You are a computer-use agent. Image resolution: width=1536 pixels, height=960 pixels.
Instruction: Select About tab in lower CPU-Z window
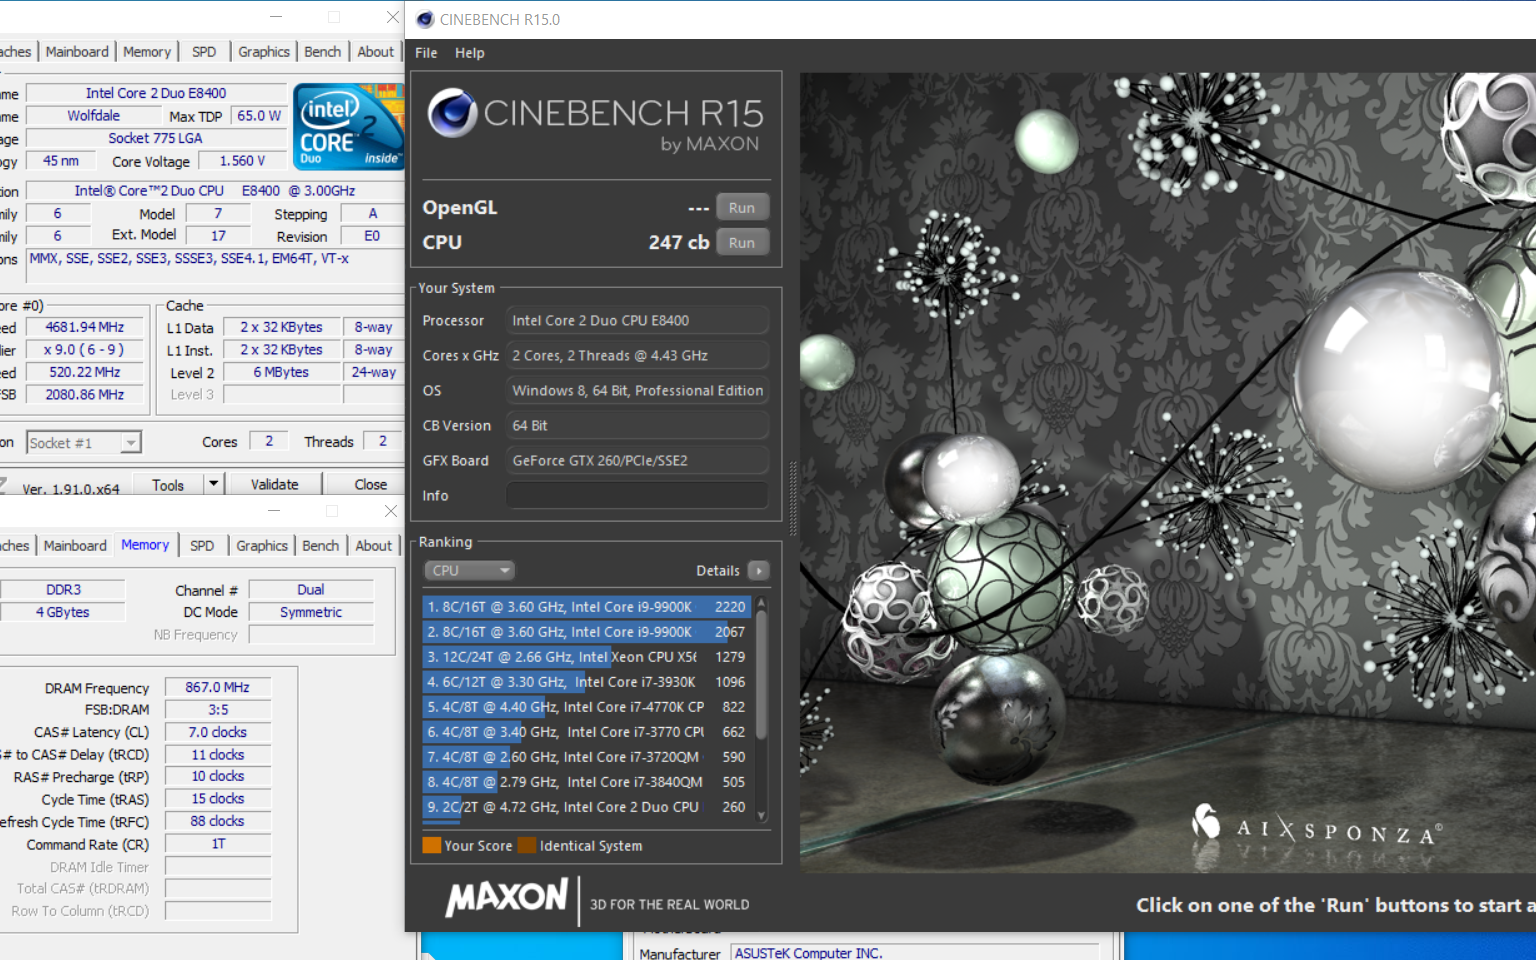373,546
